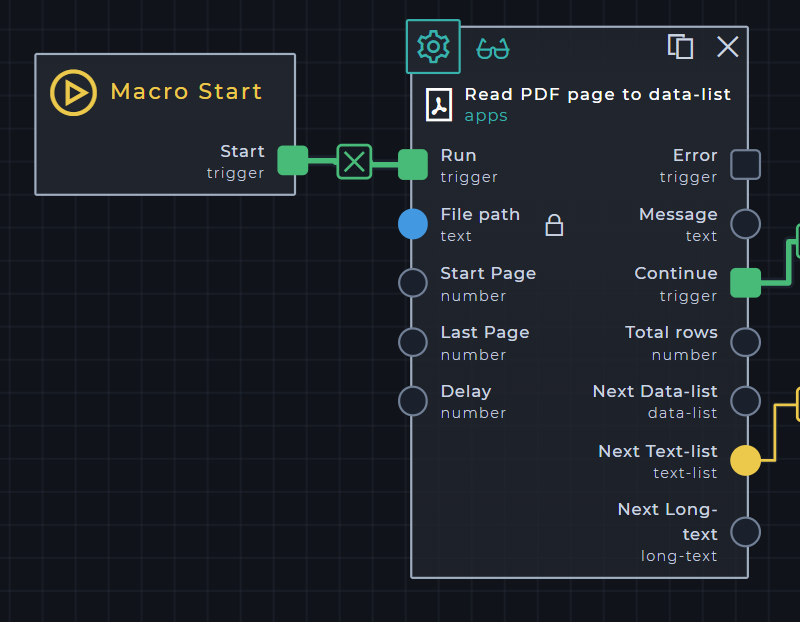
Task: Select the Start trigger output port
Action: click(x=292, y=161)
